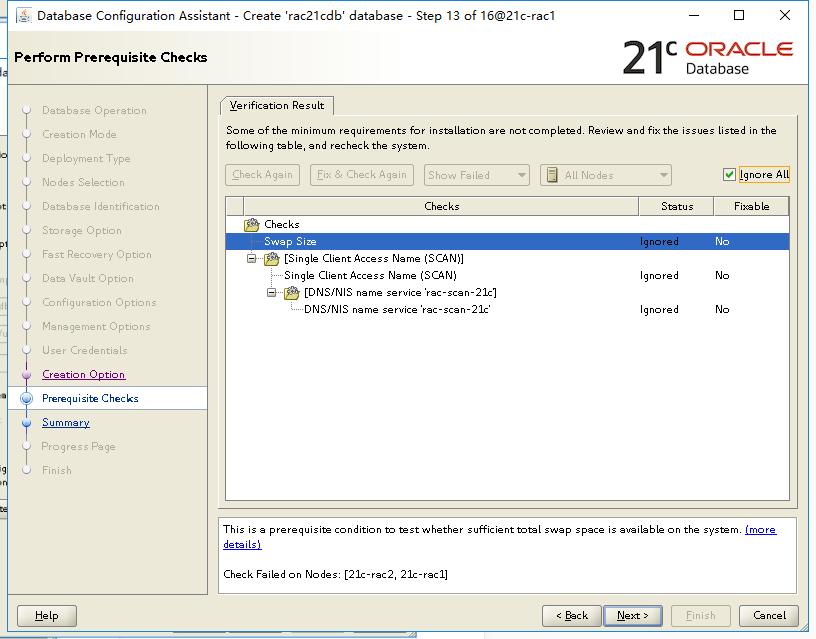
Task: Click the Creation Option step bullet
Action: (27, 375)
